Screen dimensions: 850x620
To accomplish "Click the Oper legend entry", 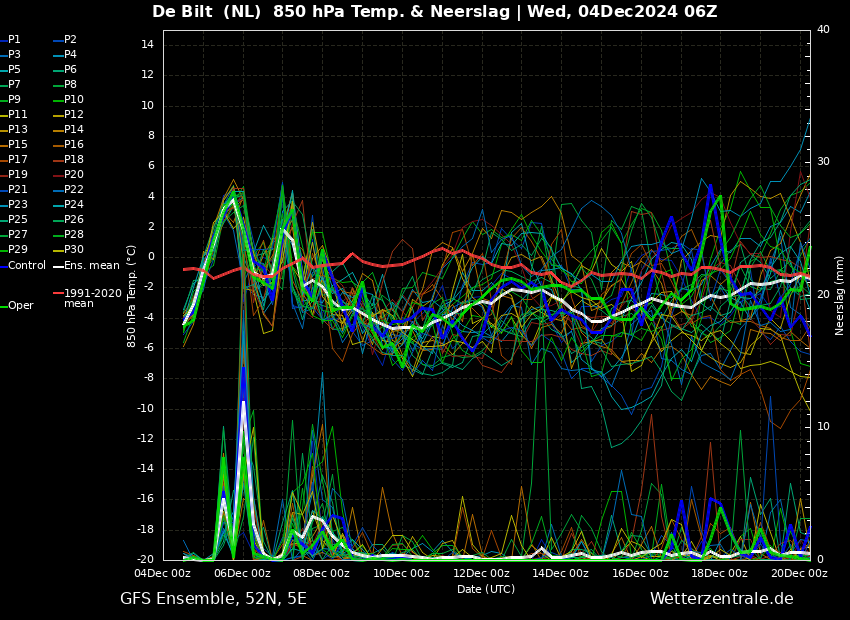I will click(20, 306).
